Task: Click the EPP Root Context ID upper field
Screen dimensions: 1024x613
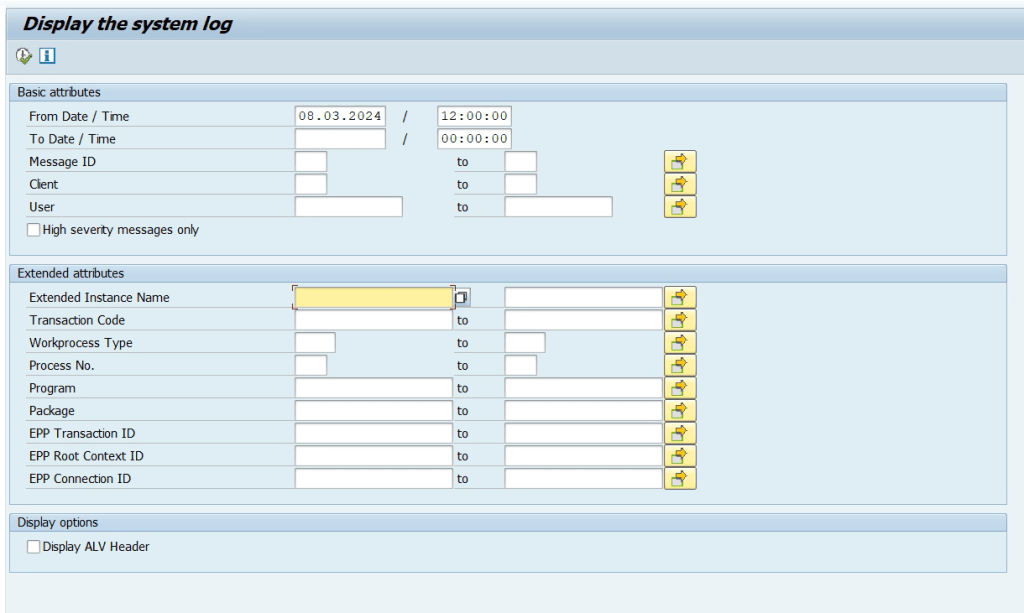Action: (x=583, y=456)
